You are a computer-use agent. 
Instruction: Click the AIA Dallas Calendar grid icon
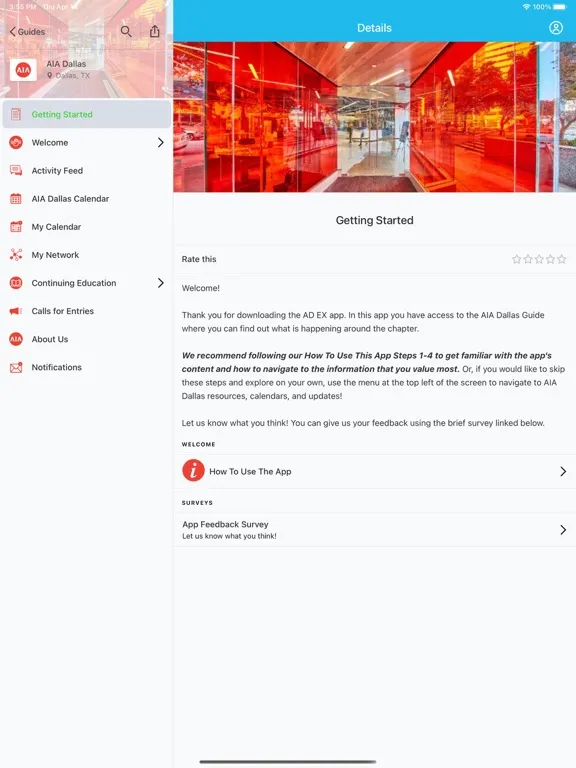16,198
